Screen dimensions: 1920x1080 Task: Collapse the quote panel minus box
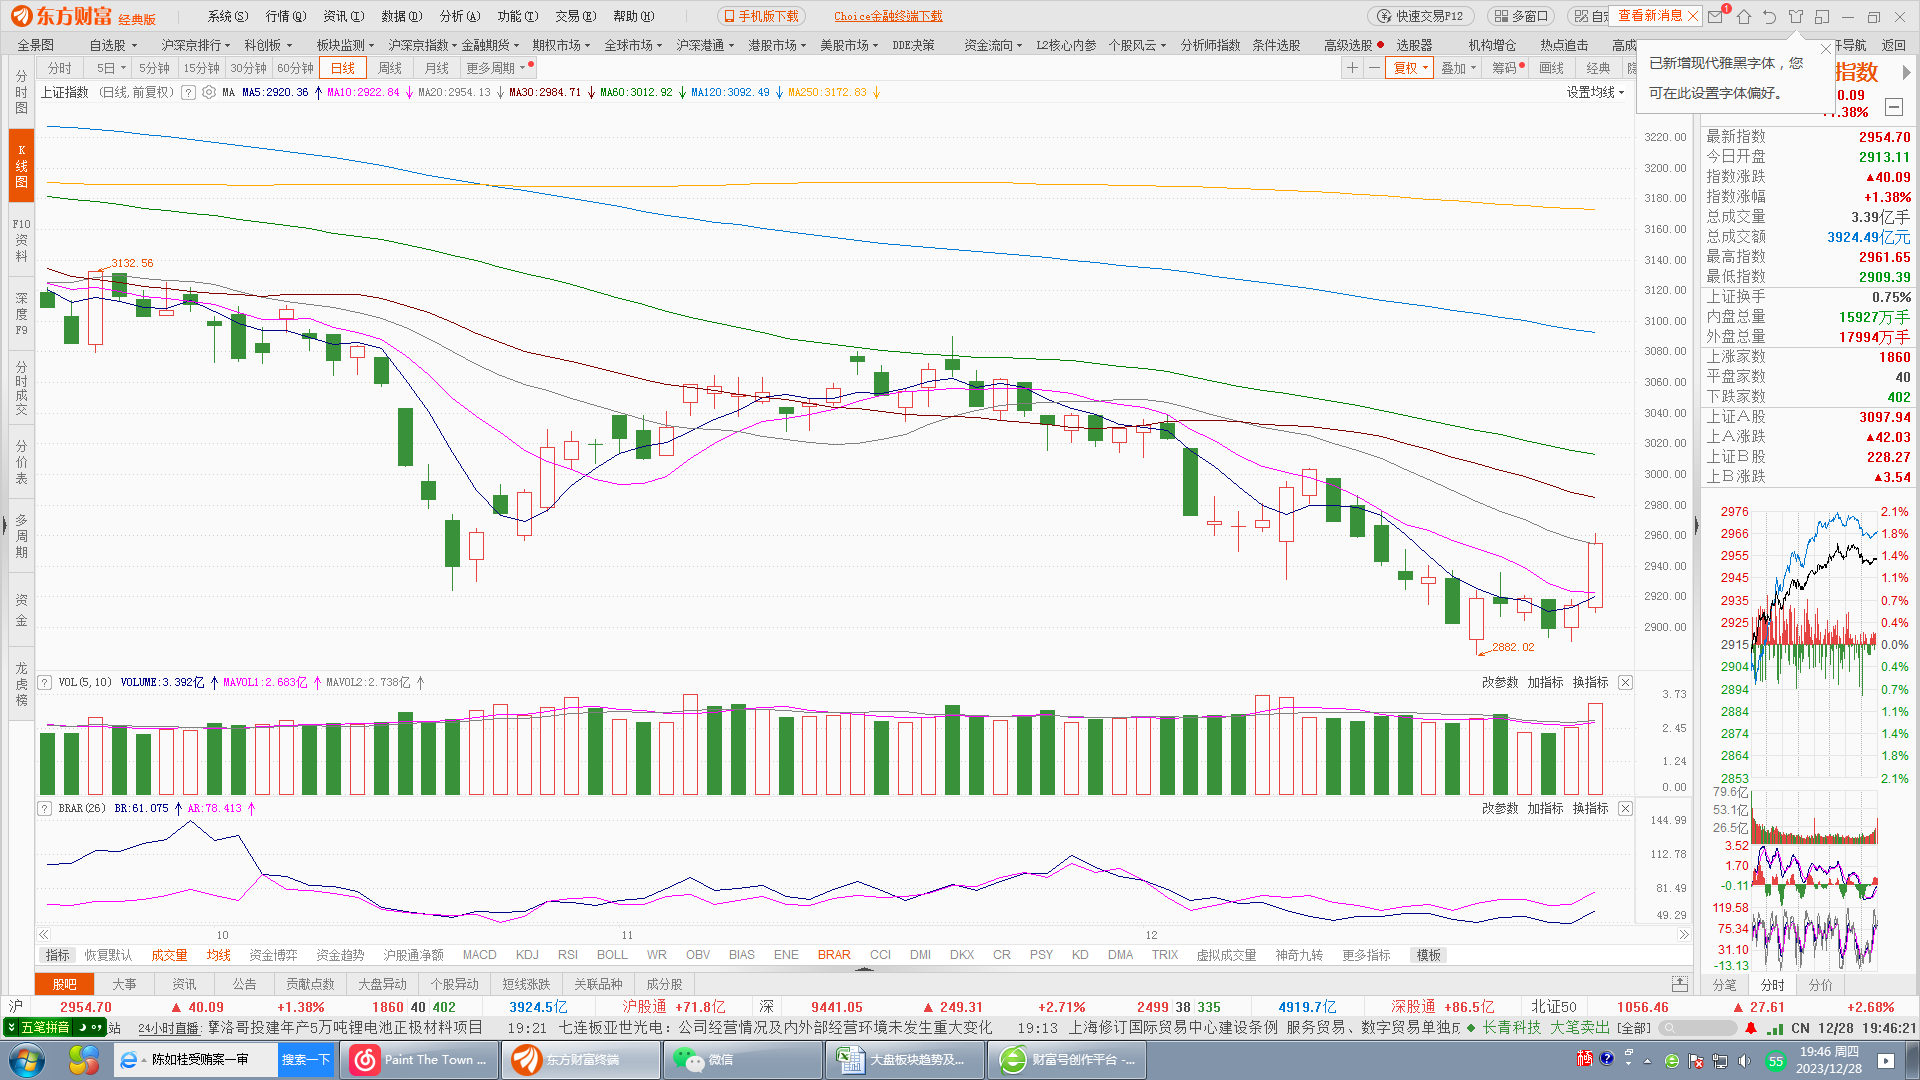(1893, 107)
